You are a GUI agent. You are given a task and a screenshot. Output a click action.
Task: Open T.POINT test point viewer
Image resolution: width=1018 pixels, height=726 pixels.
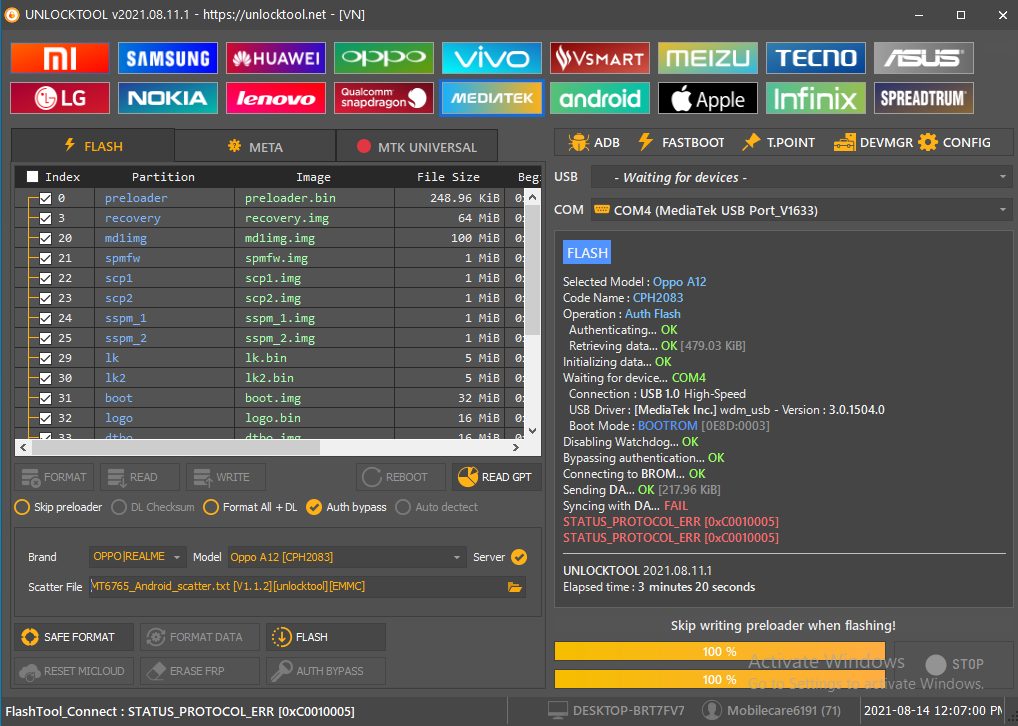778,142
